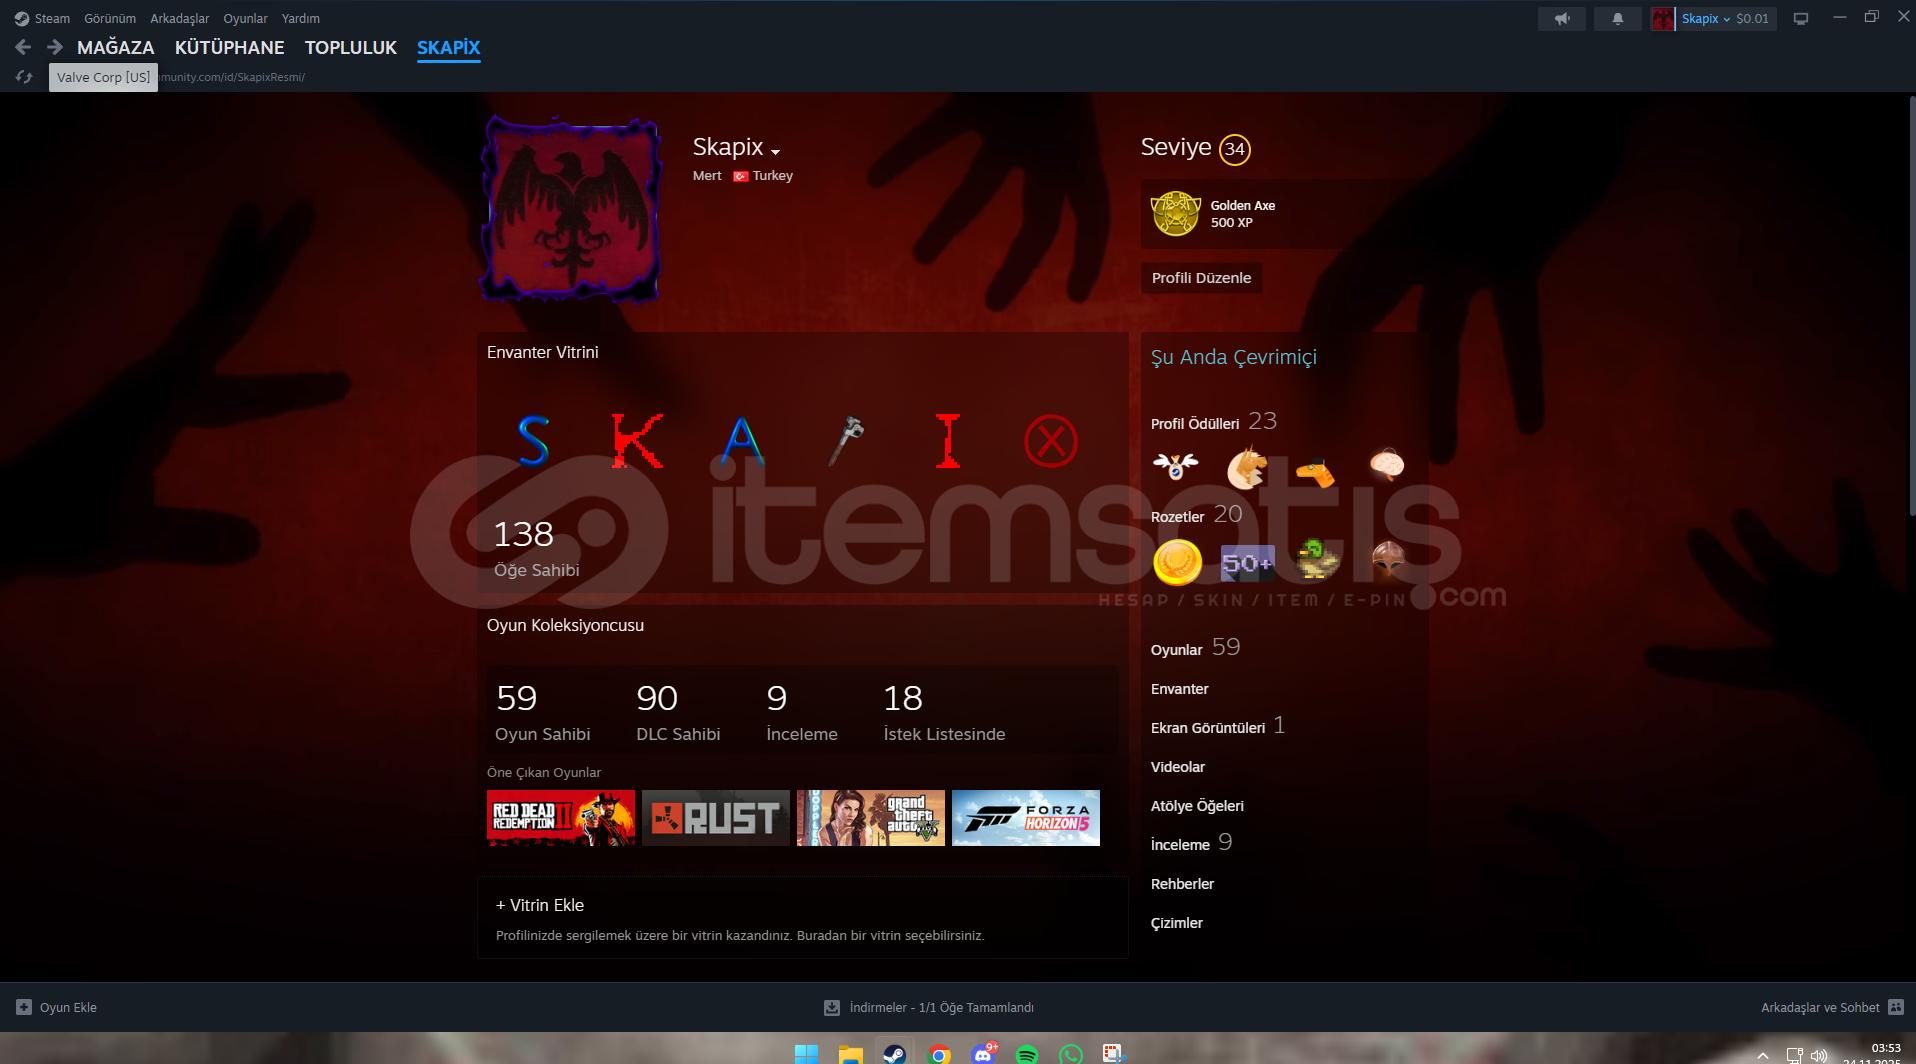Viewport: 1916px width, 1064px height.
Task: Open the Görünüm menu
Action: [x=110, y=19]
